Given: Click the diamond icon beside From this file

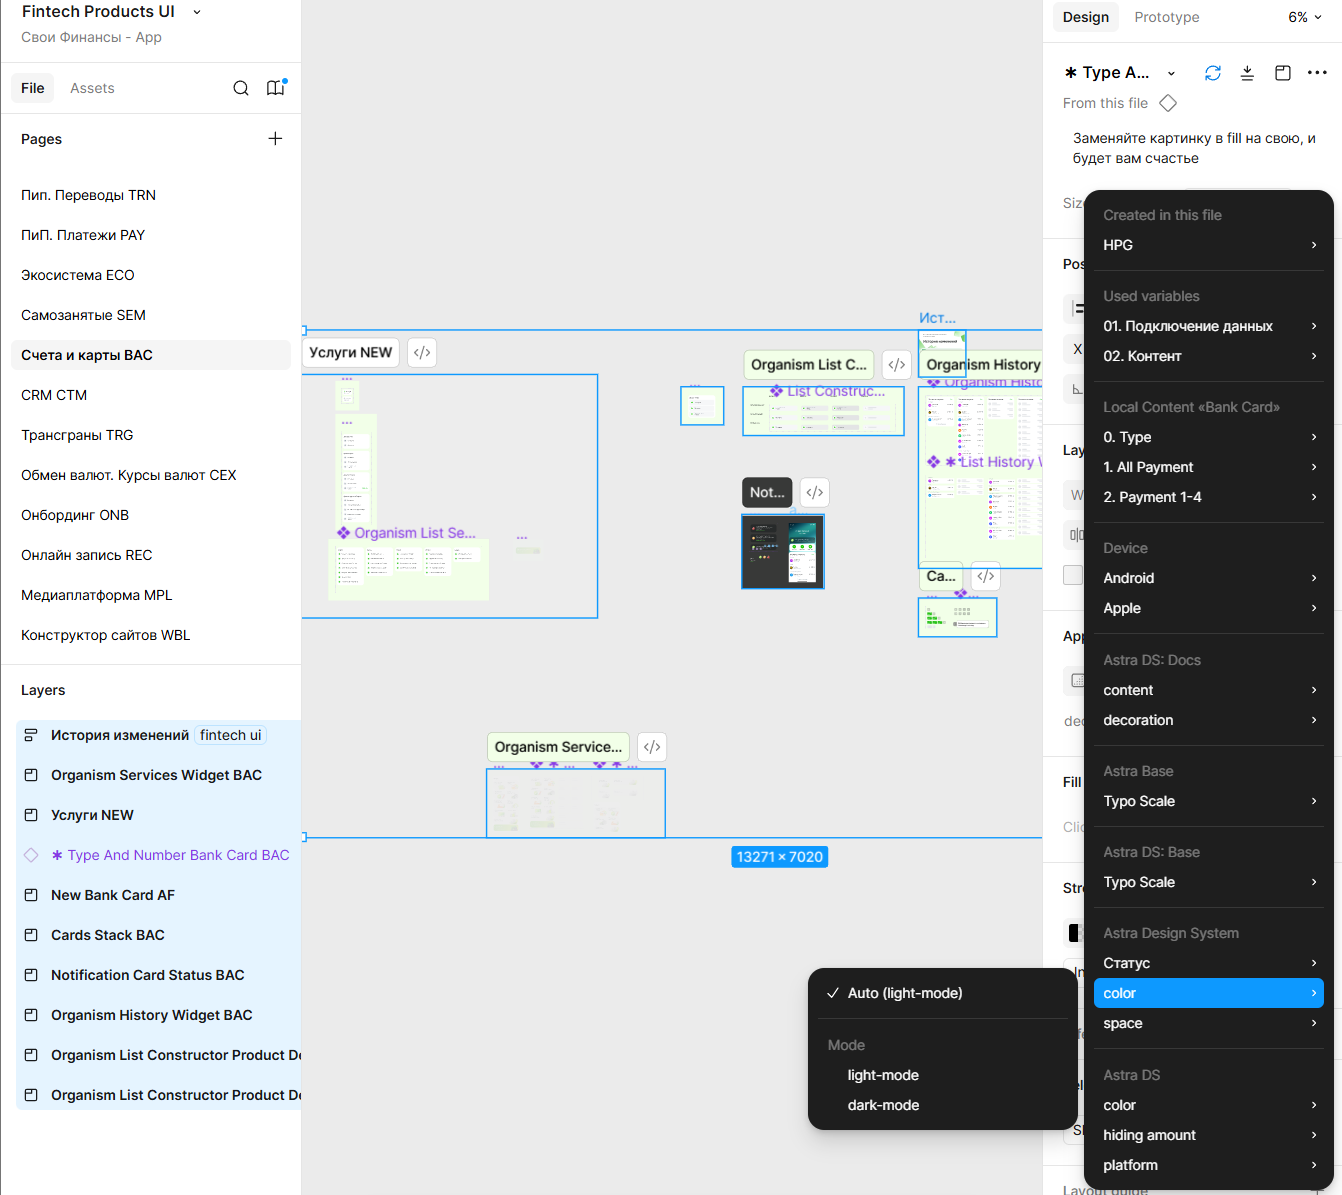Looking at the screenshot, I should pyautogui.click(x=1168, y=103).
